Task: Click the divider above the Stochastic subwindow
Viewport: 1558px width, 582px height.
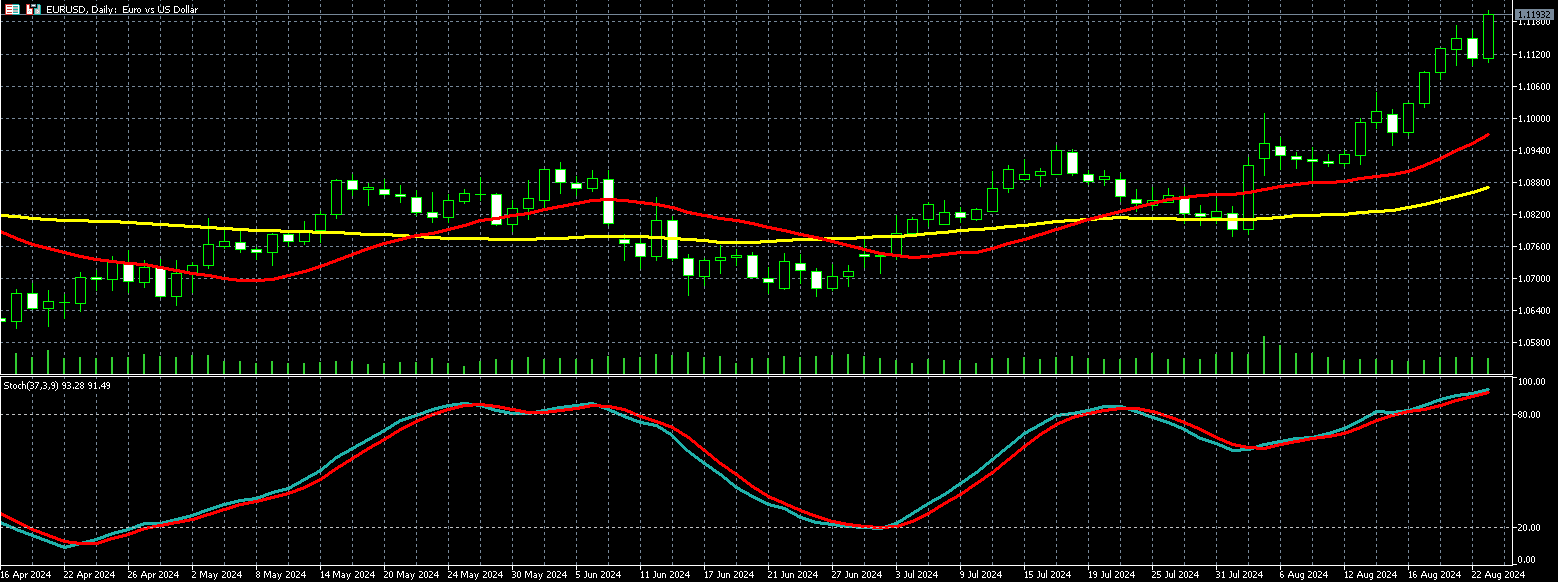Action: click(760, 376)
